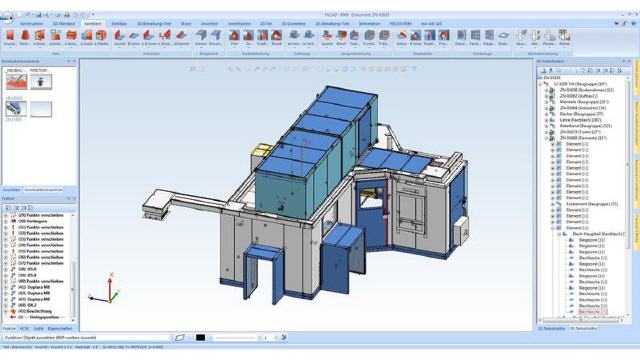Toggle the pin on 3D-Teilestruktur panel header
Screen dimensions: 640x360
(x=623, y=61)
